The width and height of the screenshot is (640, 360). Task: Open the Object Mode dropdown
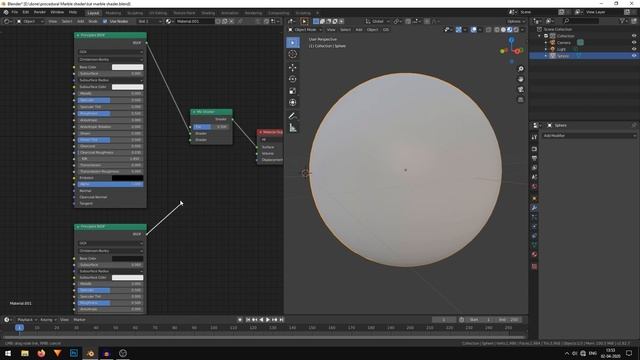pos(305,30)
